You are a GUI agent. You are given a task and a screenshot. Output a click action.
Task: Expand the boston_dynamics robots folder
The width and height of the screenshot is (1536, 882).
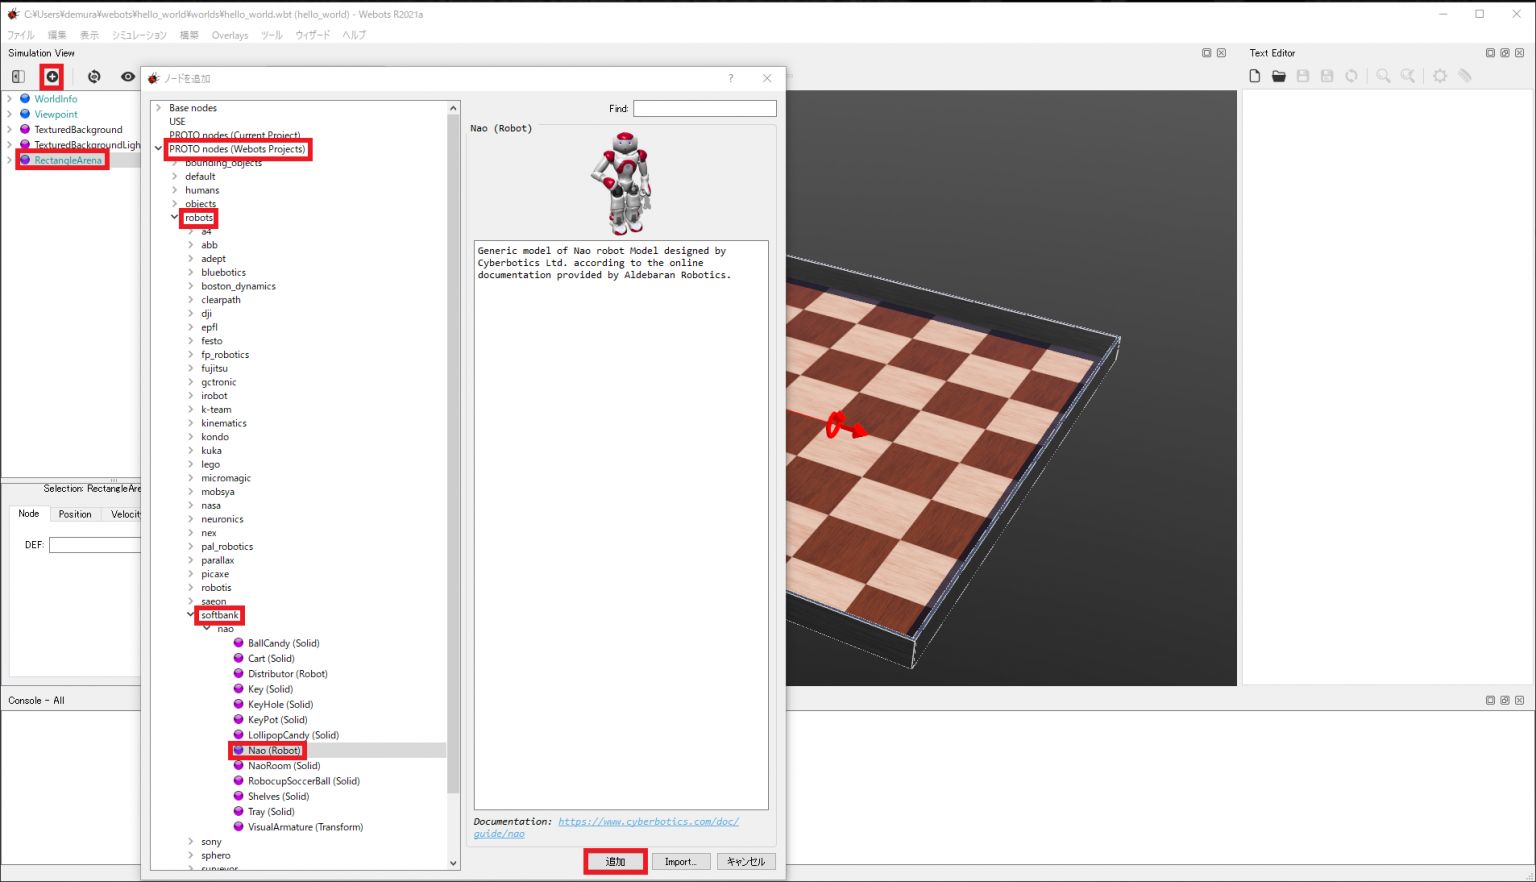(x=191, y=285)
